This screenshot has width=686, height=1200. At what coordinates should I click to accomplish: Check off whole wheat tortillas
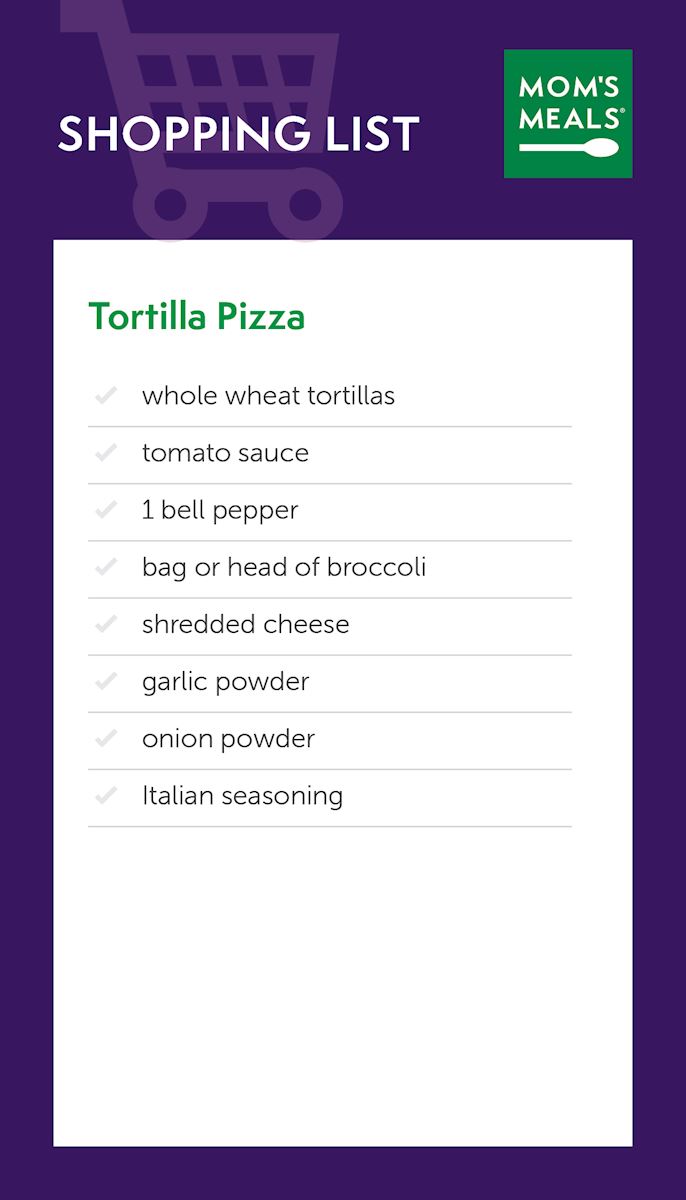coord(105,396)
